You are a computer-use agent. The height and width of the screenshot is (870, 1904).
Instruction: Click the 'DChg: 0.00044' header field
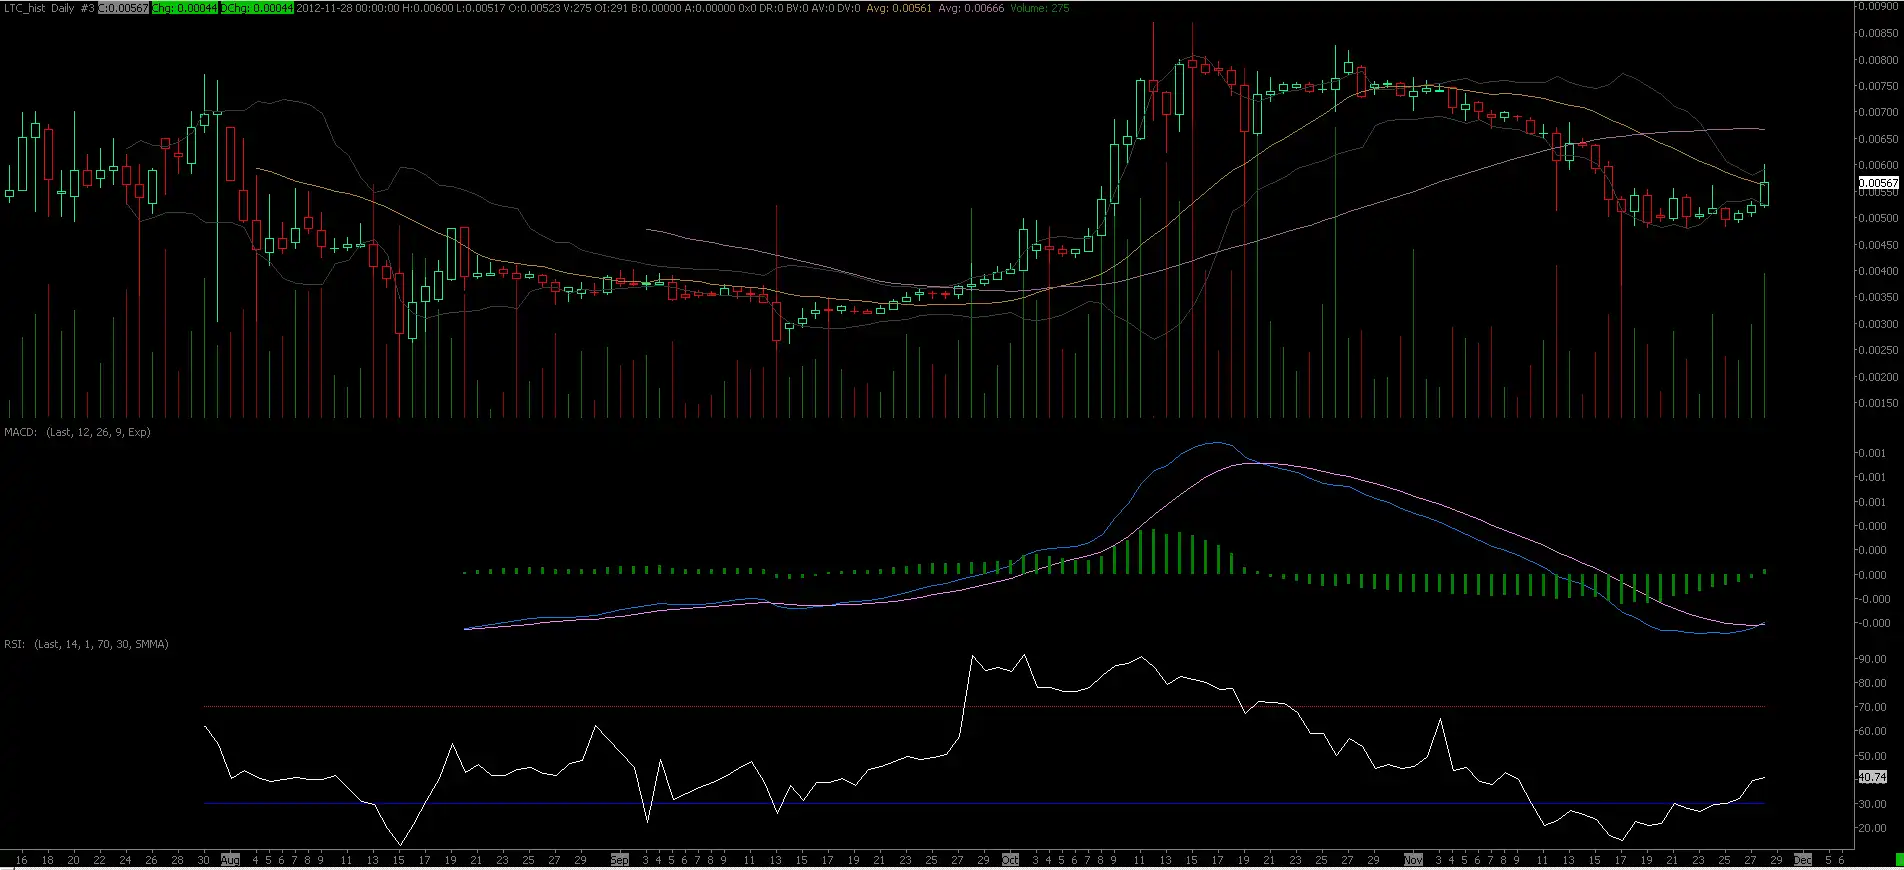[x=257, y=8]
